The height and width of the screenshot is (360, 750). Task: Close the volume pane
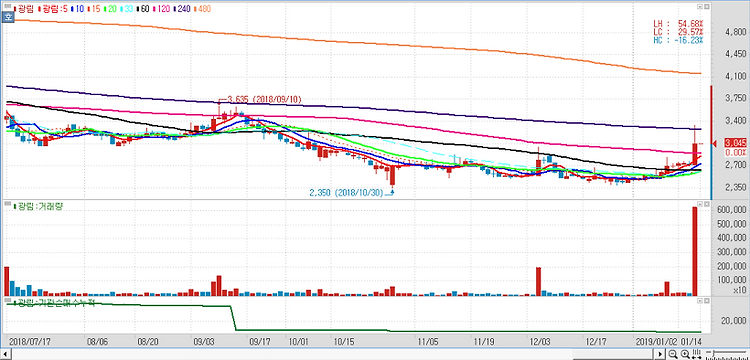pyautogui.click(x=706, y=204)
